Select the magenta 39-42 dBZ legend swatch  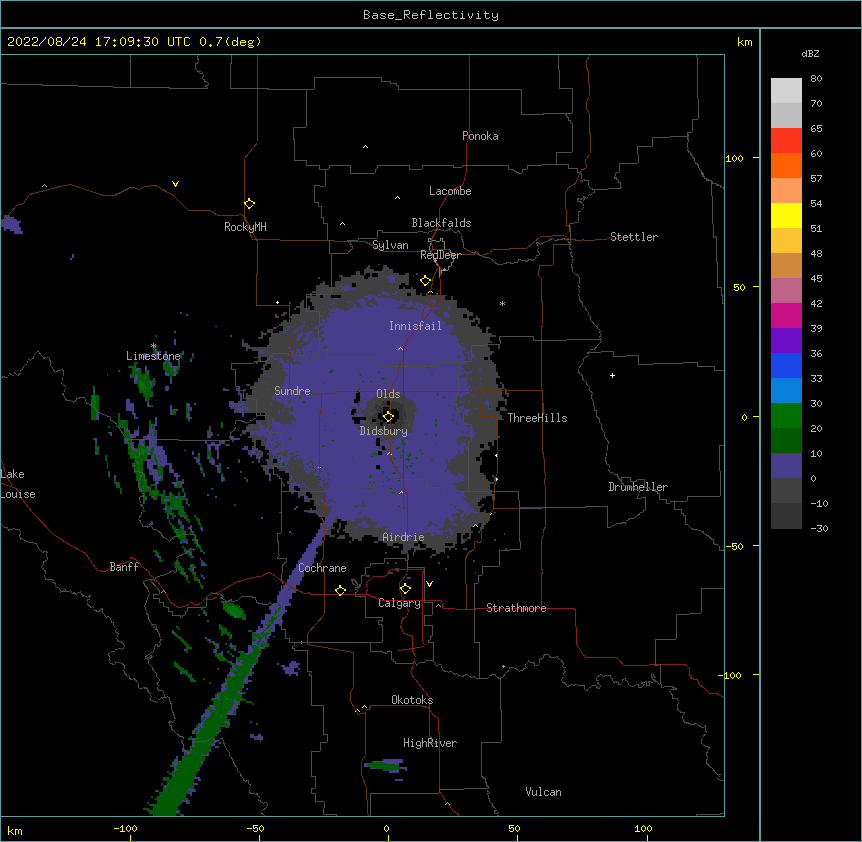786,316
